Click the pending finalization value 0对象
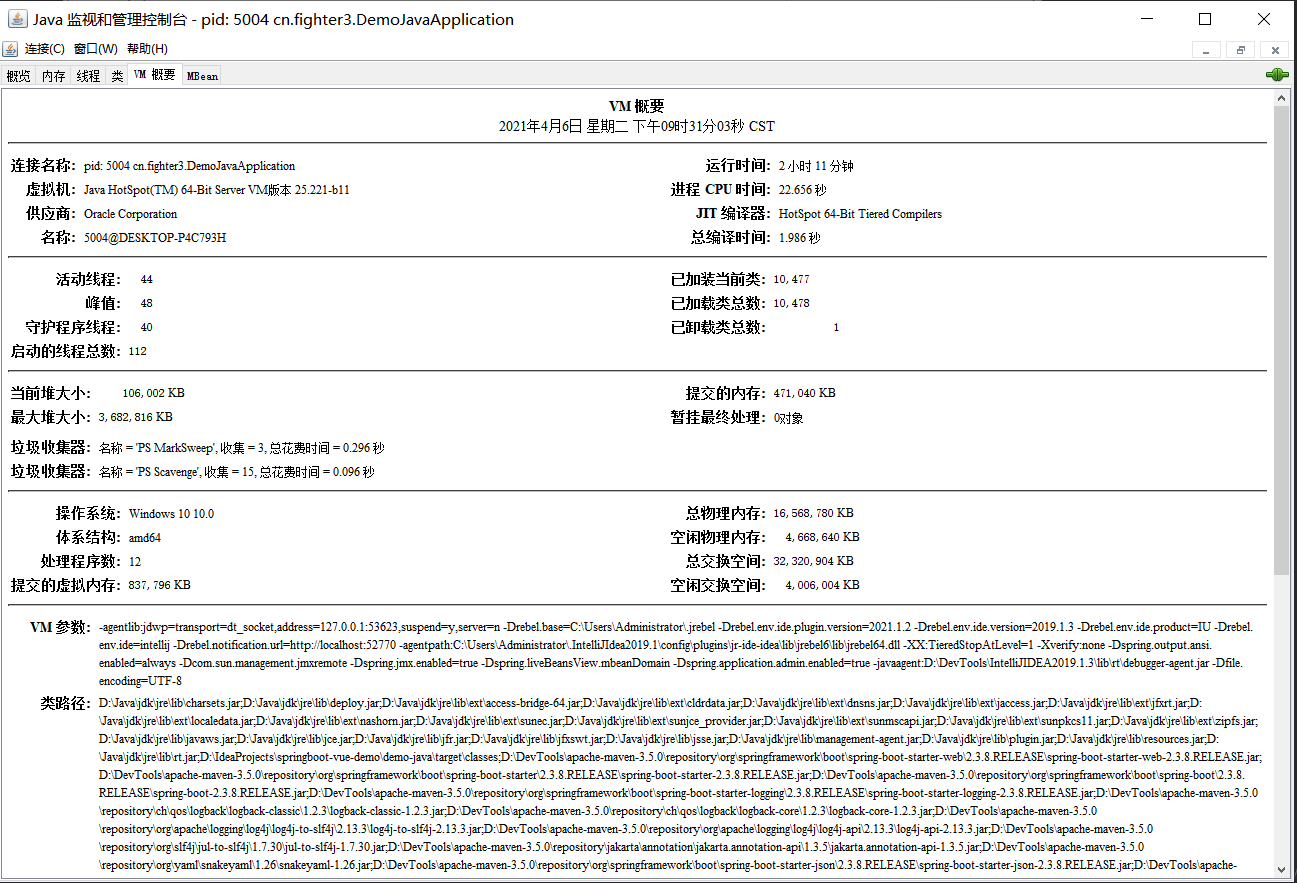 [x=789, y=418]
